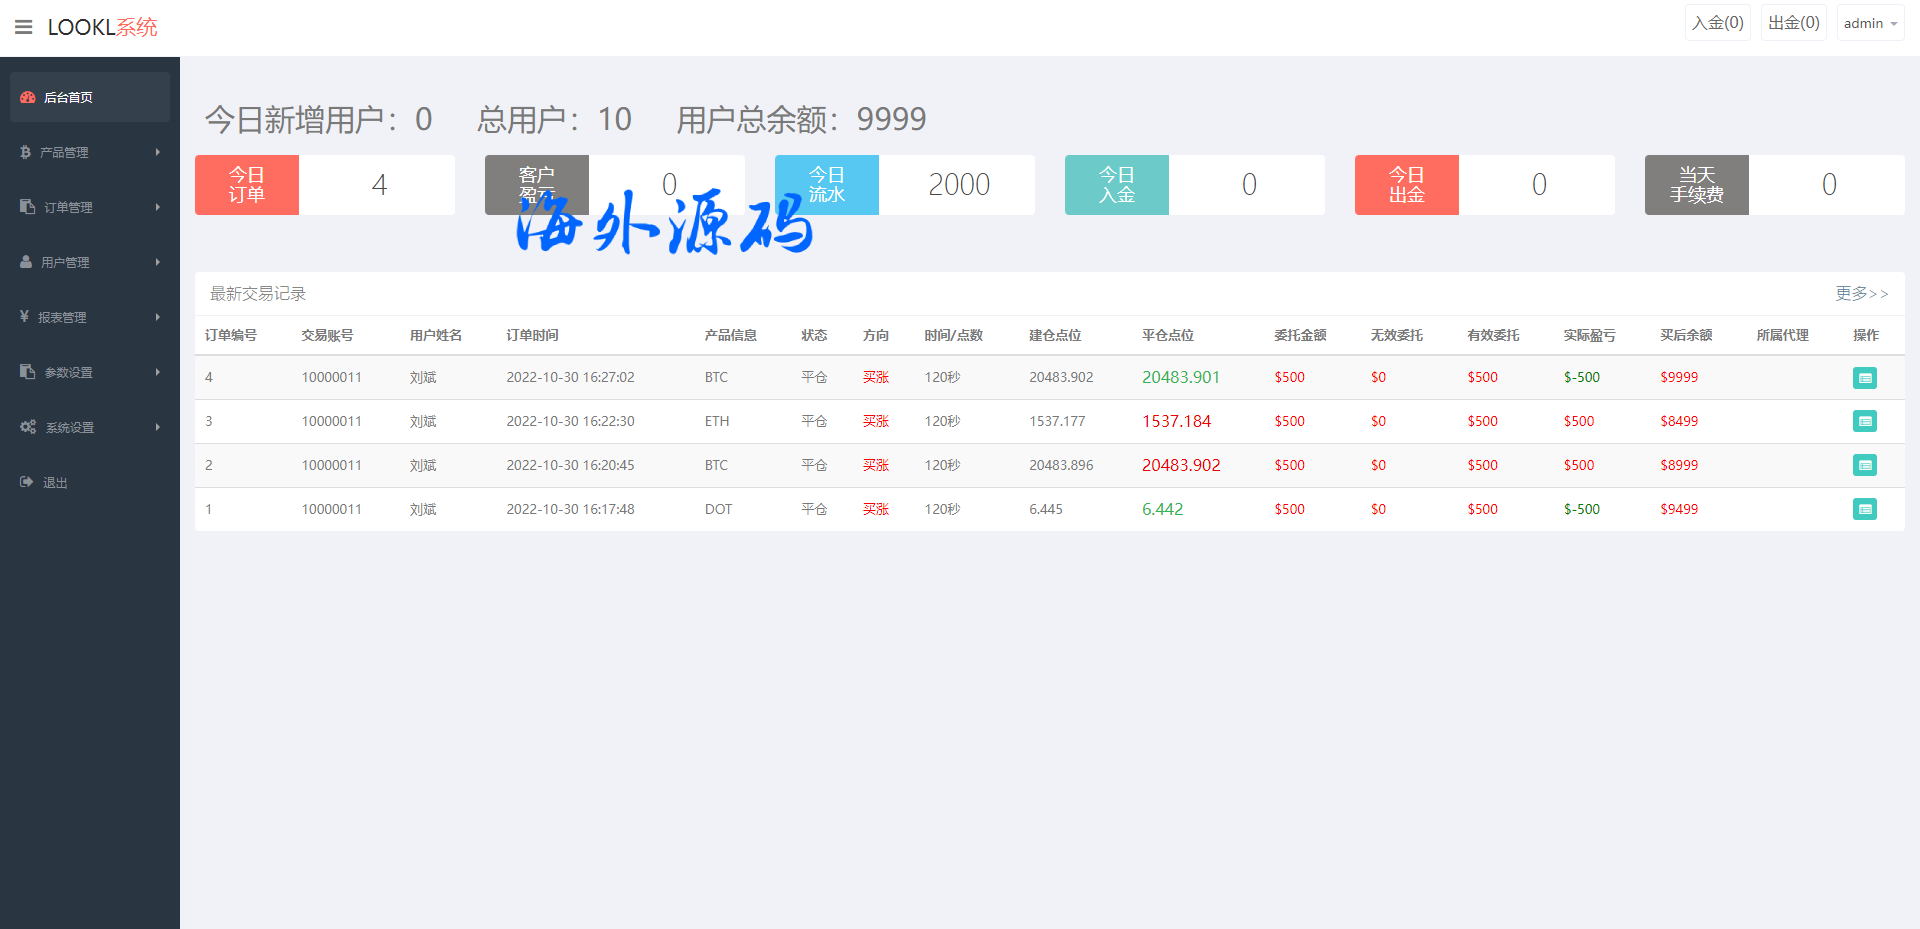
Task: Open details icon for order 4
Action: pyautogui.click(x=1864, y=378)
